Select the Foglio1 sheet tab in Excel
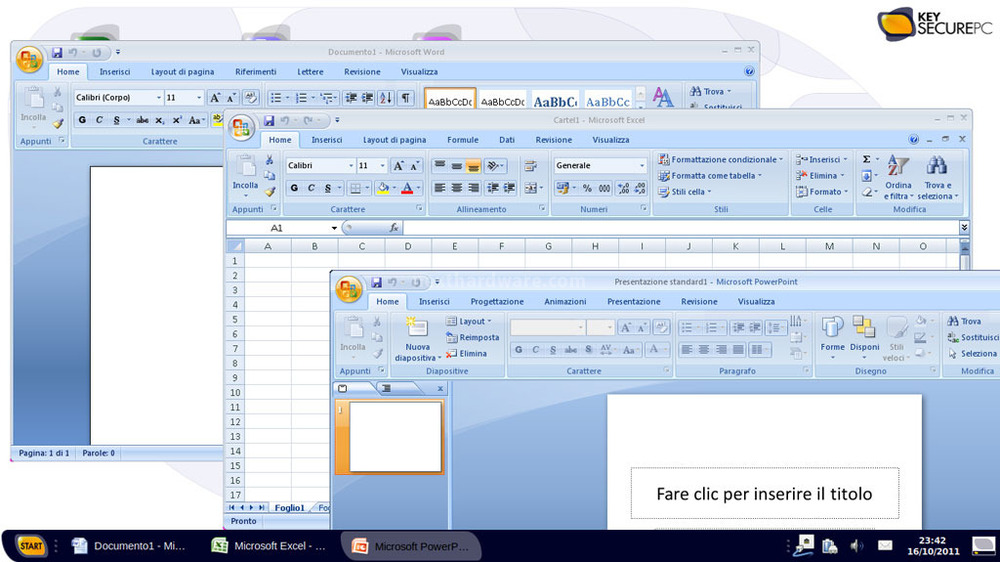 pyautogui.click(x=290, y=508)
